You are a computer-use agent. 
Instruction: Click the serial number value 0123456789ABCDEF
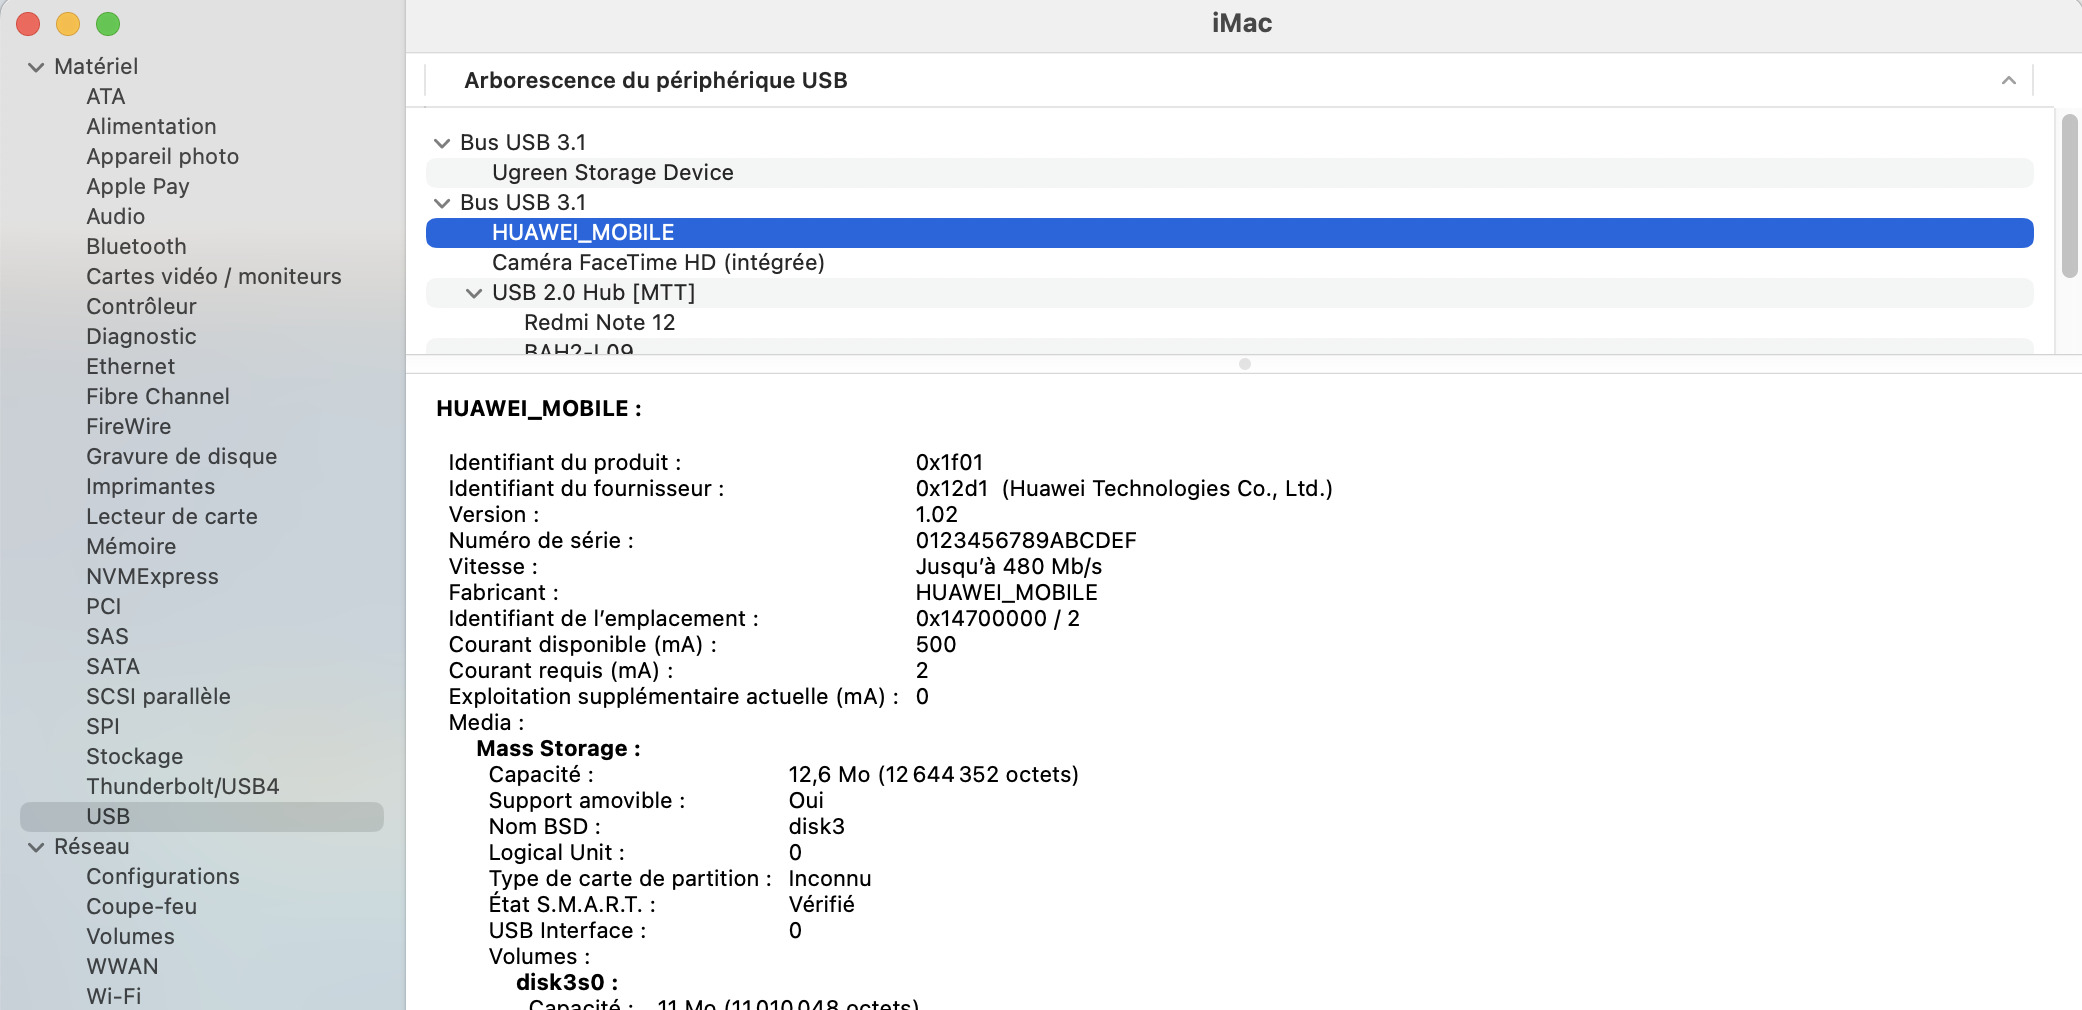tap(1026, 540)
